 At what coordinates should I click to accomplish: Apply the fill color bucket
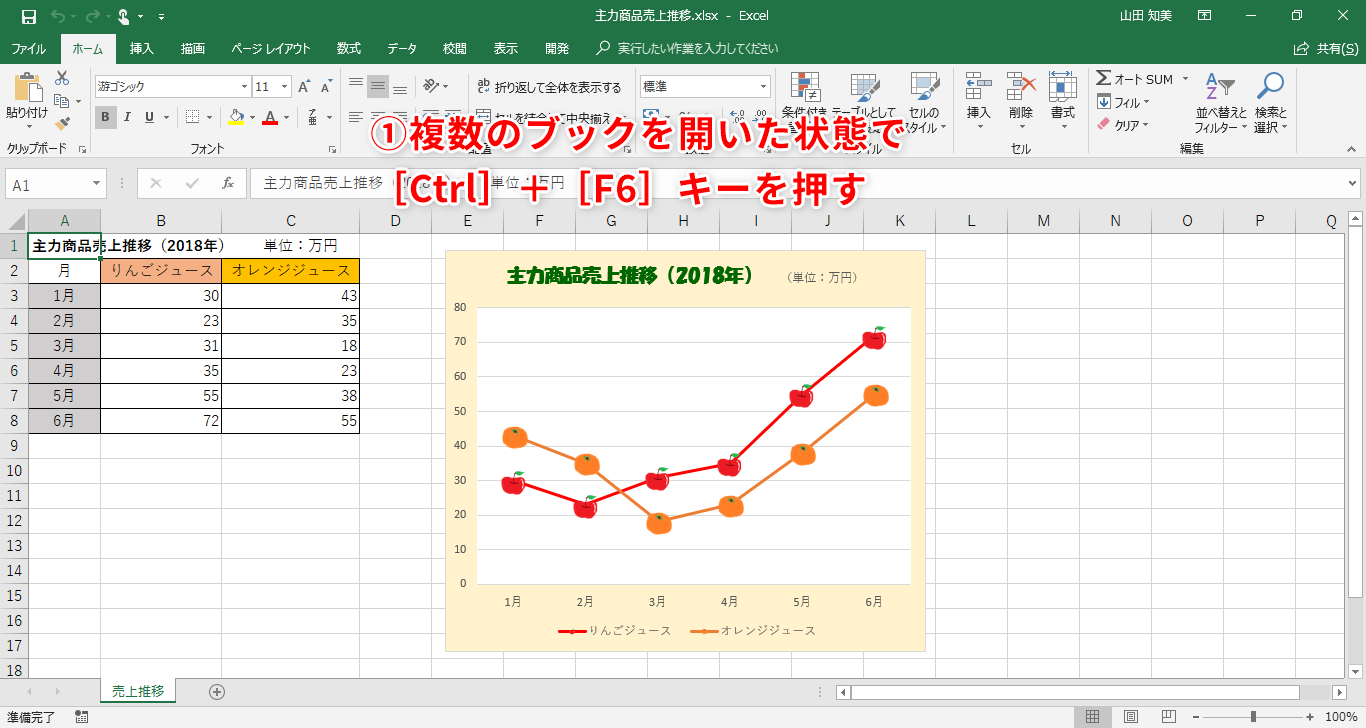coord(235,117)
